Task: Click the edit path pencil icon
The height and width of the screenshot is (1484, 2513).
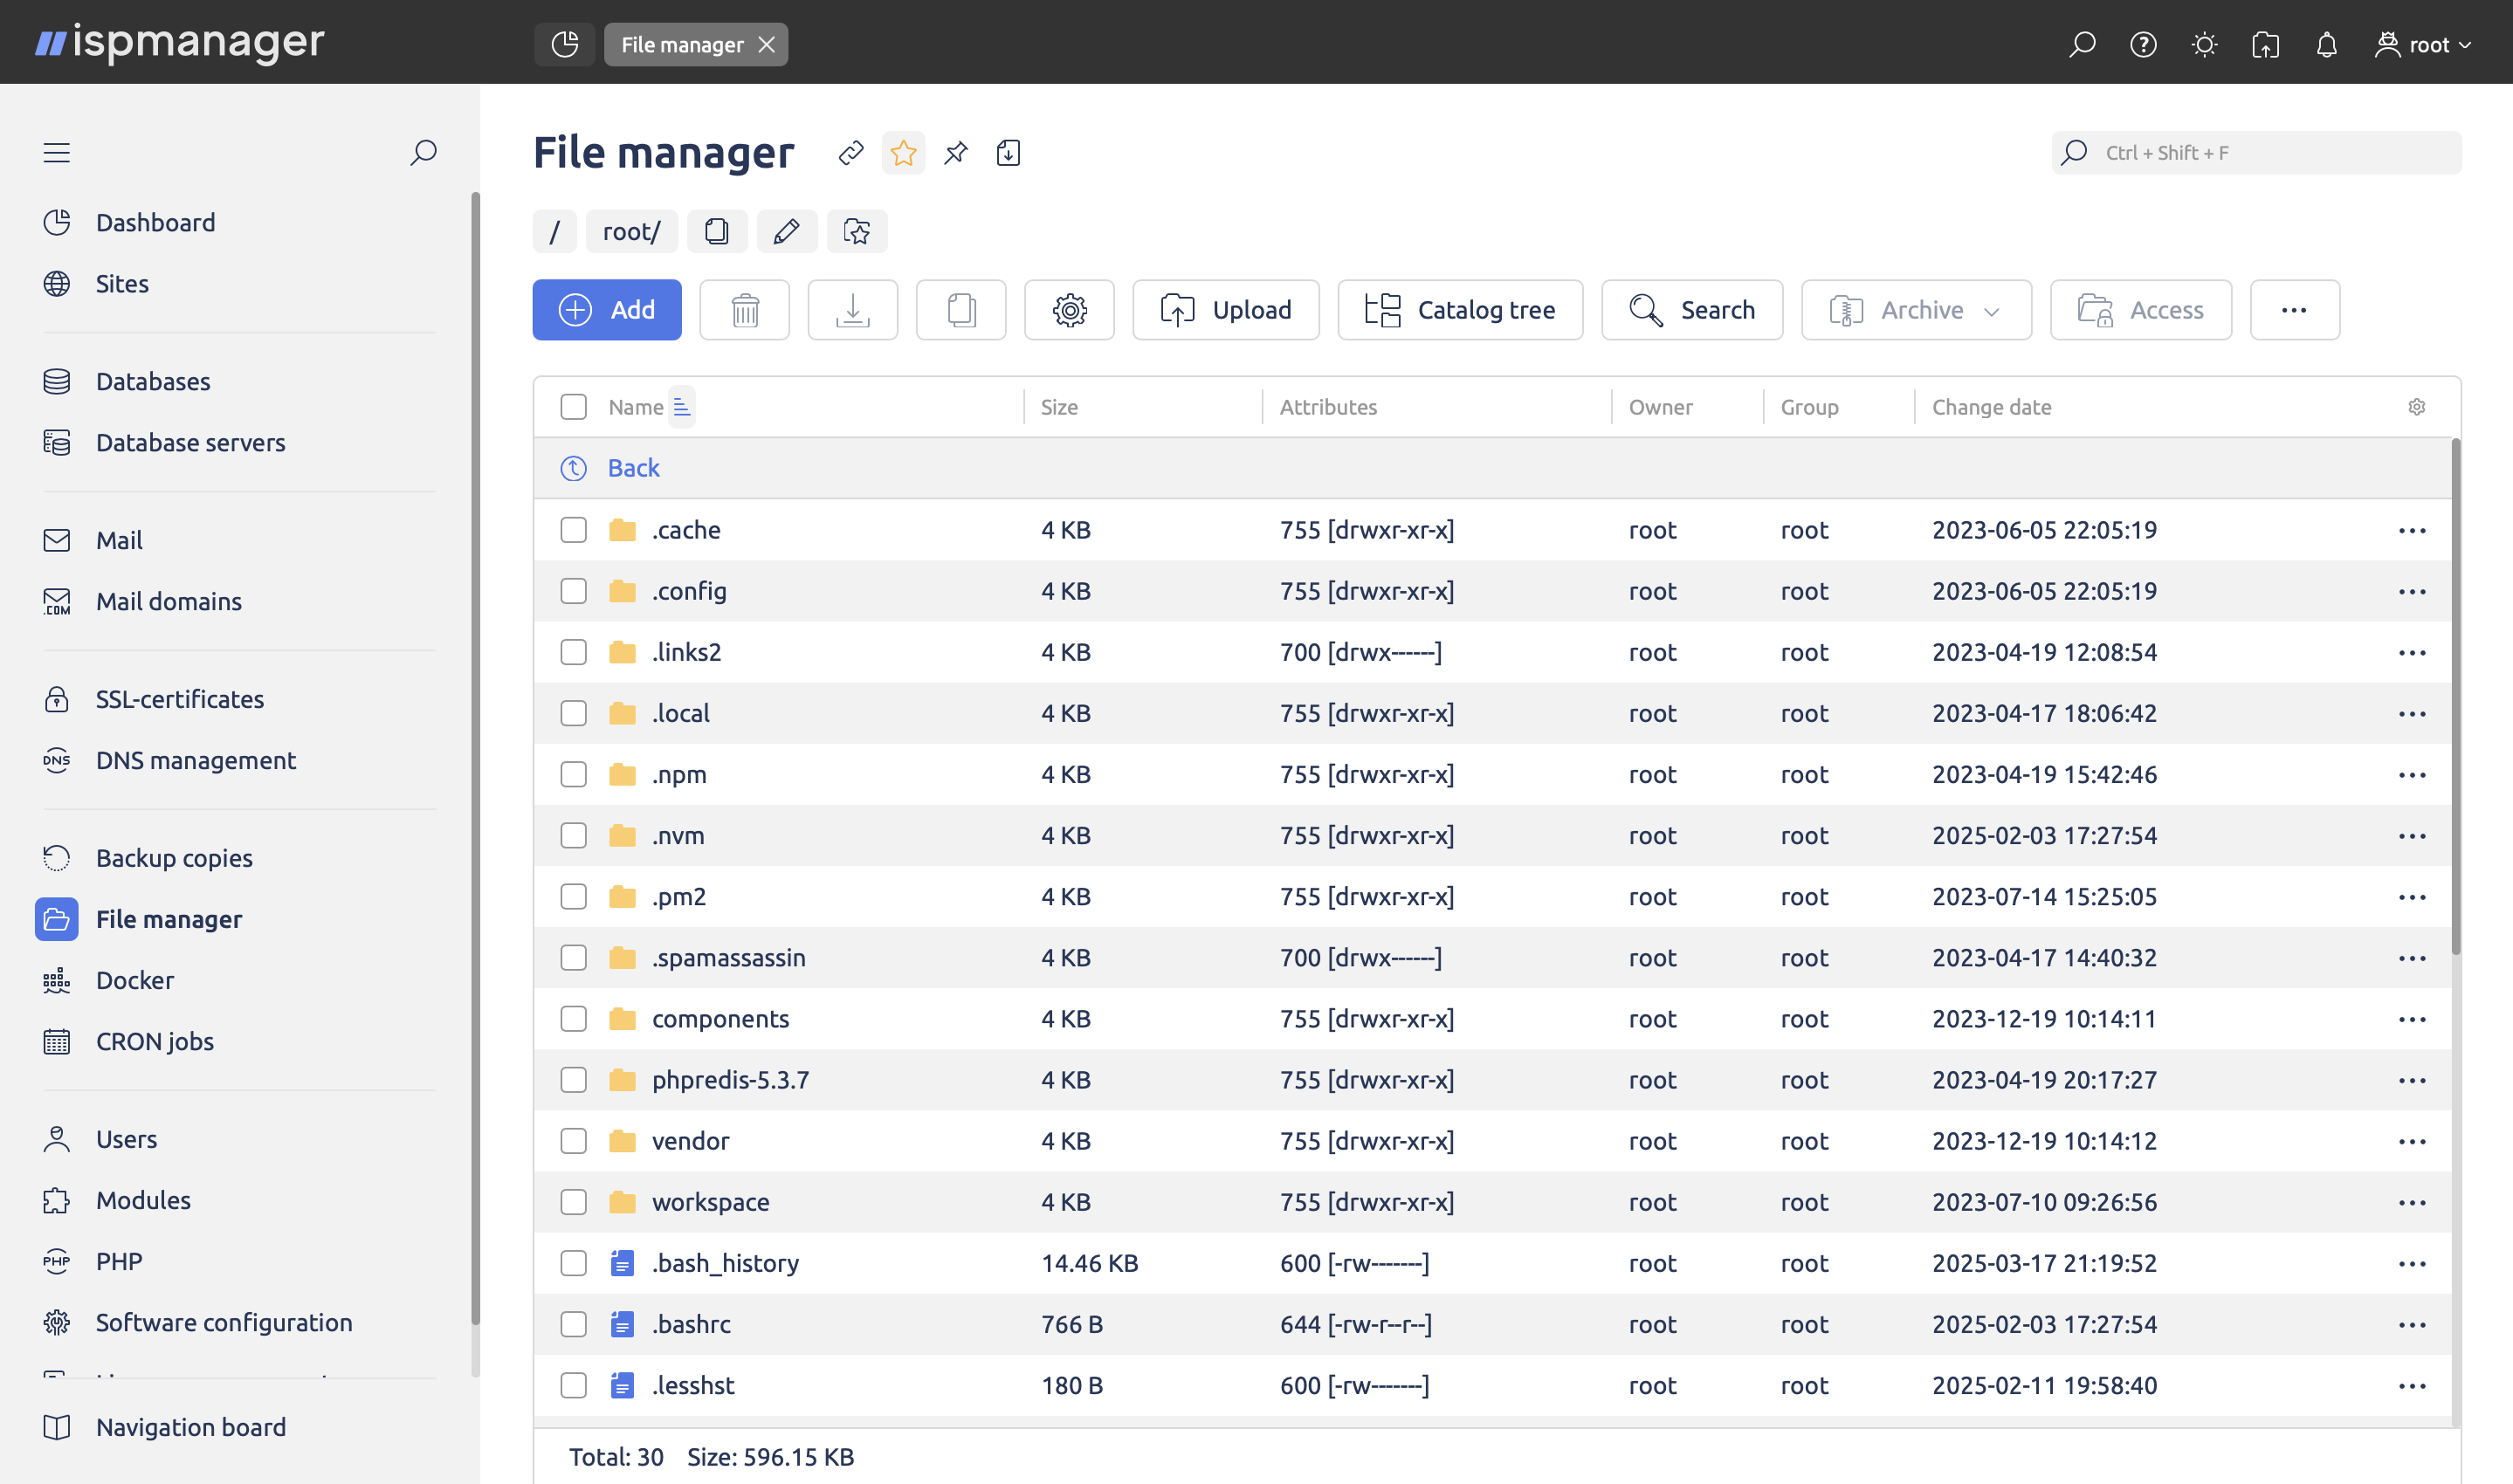Action: (786, 231)
